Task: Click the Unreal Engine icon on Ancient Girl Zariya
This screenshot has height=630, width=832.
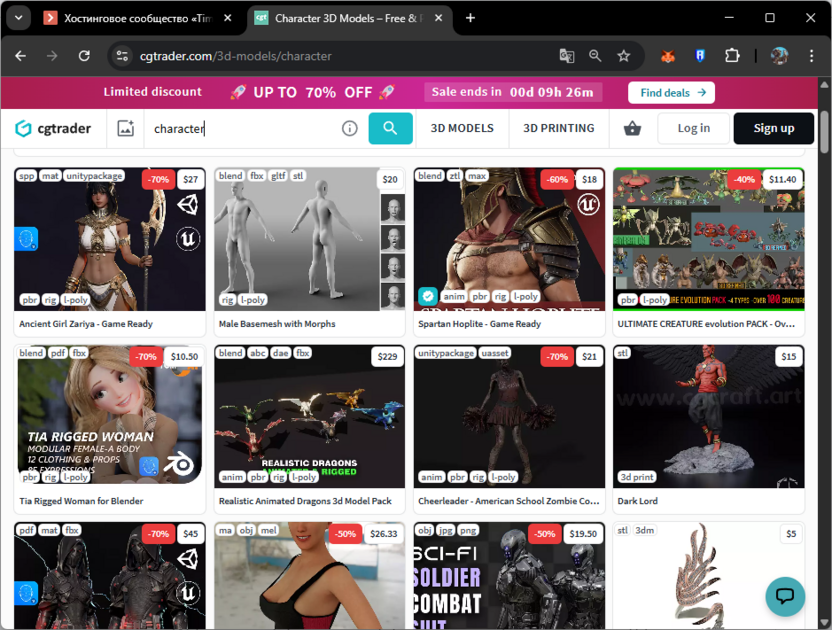Action: (x=188, y=239)
